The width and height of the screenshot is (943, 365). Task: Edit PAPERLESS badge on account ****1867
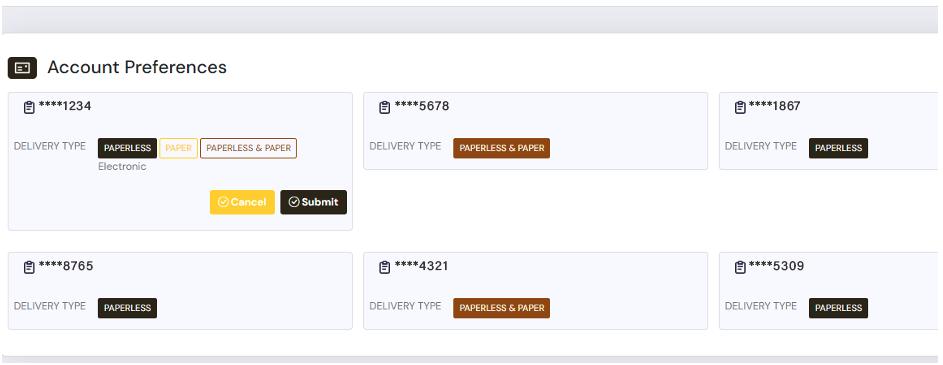[x=838, y=148]
